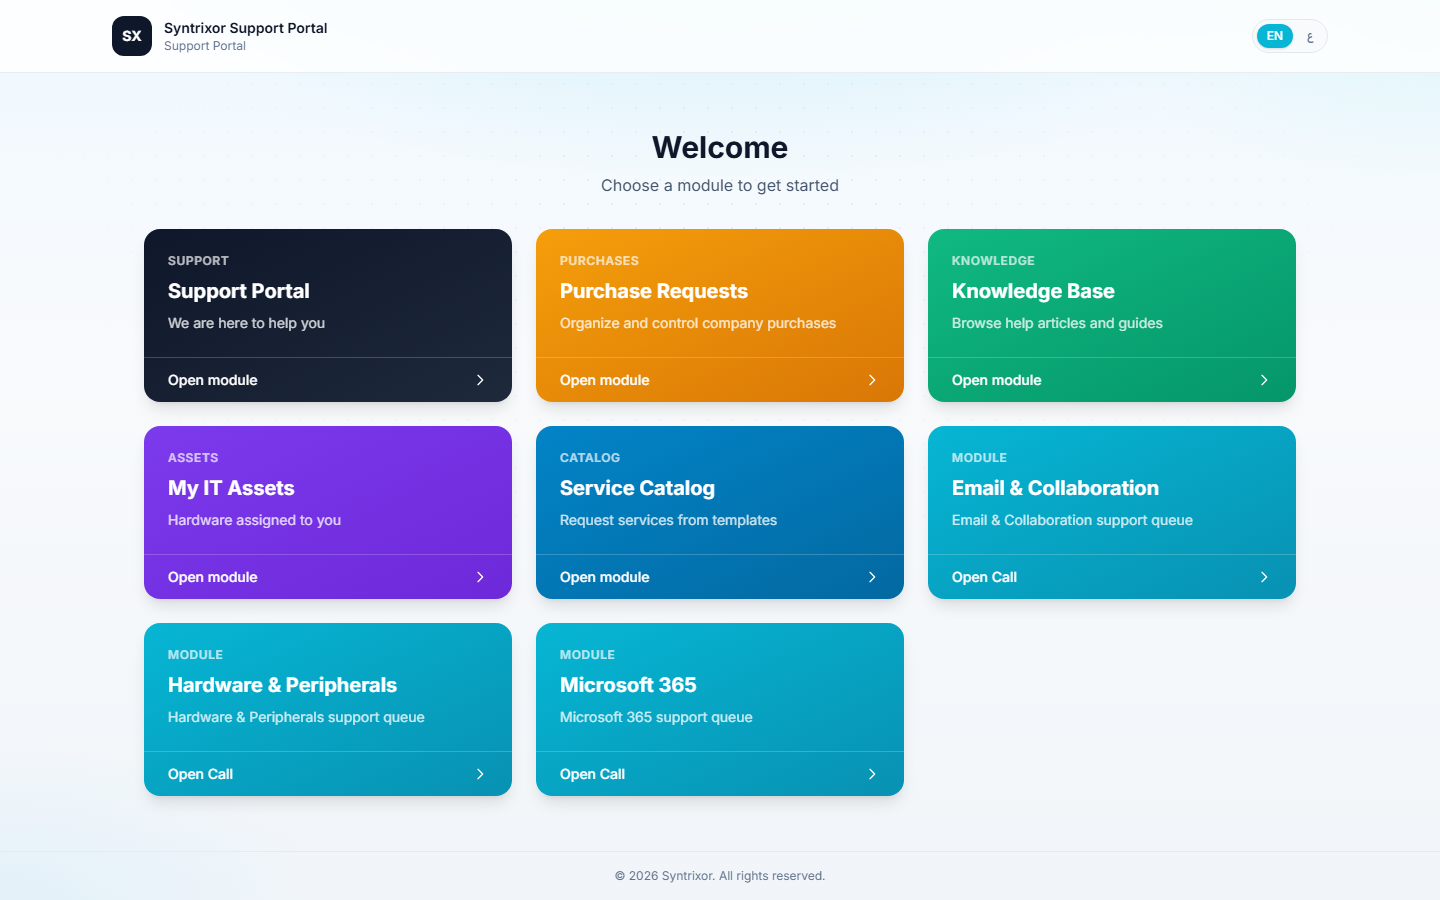This screenshot has height=900, width=1440.
Task: Click the Syntrixor Support Portal header title
Action: pos(246,28)
